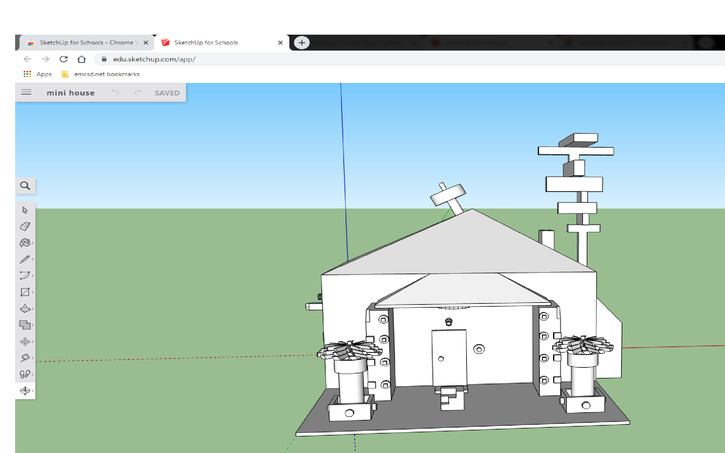Select the Tape Measure tool
Image resolution: width=725 pixels, height=453 pixels.
(26, 357)
